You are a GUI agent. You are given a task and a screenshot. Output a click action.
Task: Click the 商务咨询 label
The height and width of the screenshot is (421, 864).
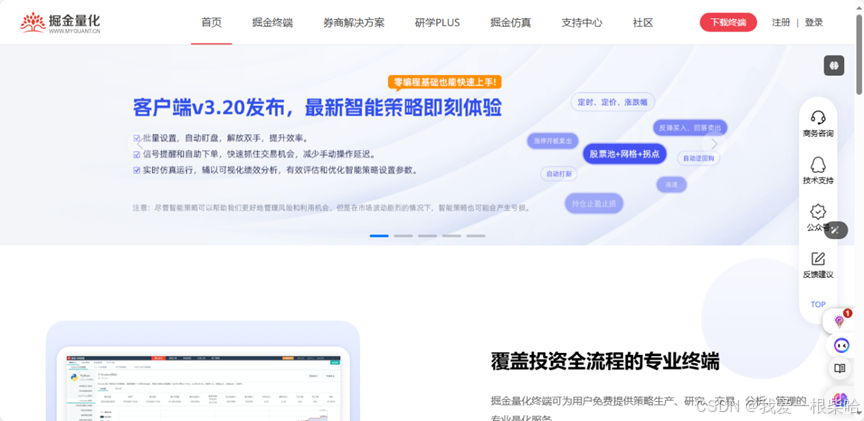click(818, 133)
